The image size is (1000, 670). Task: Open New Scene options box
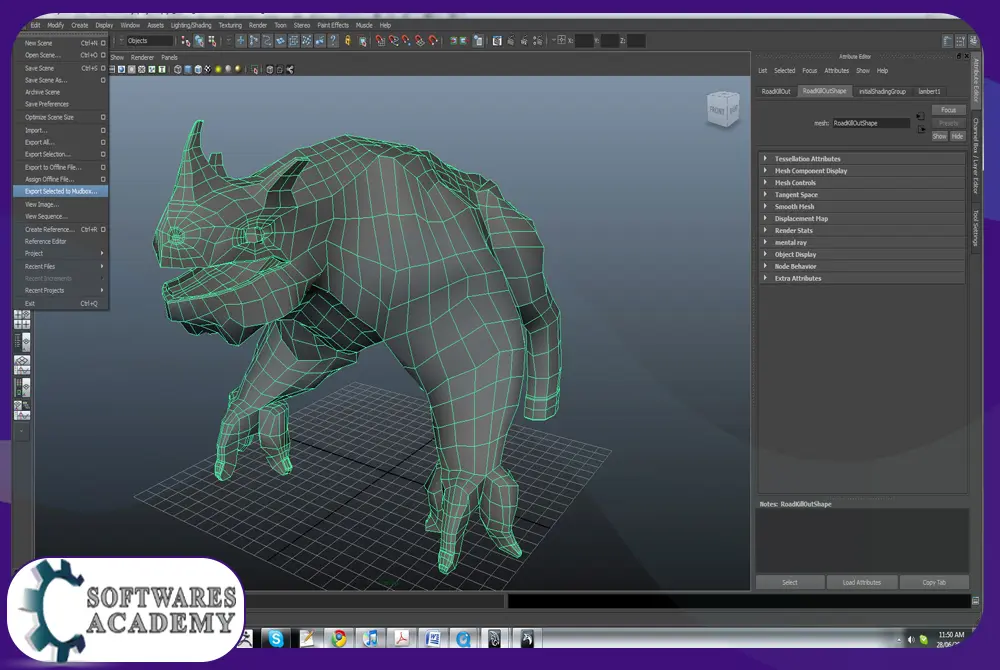point(103,43)
